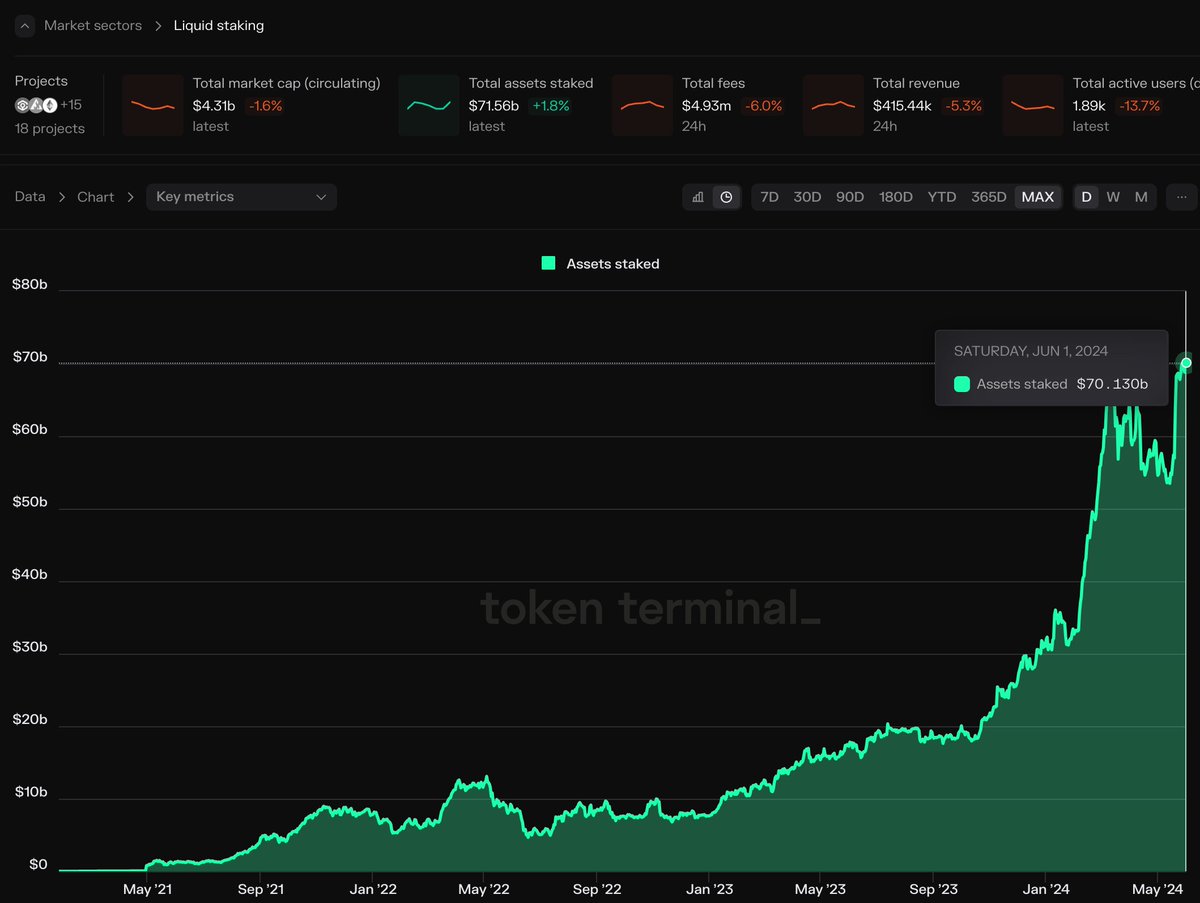1200x903 pixels.
Task: Switch to the clock time-series view icon
Action: pyautogui.click(x=726, y=197)
